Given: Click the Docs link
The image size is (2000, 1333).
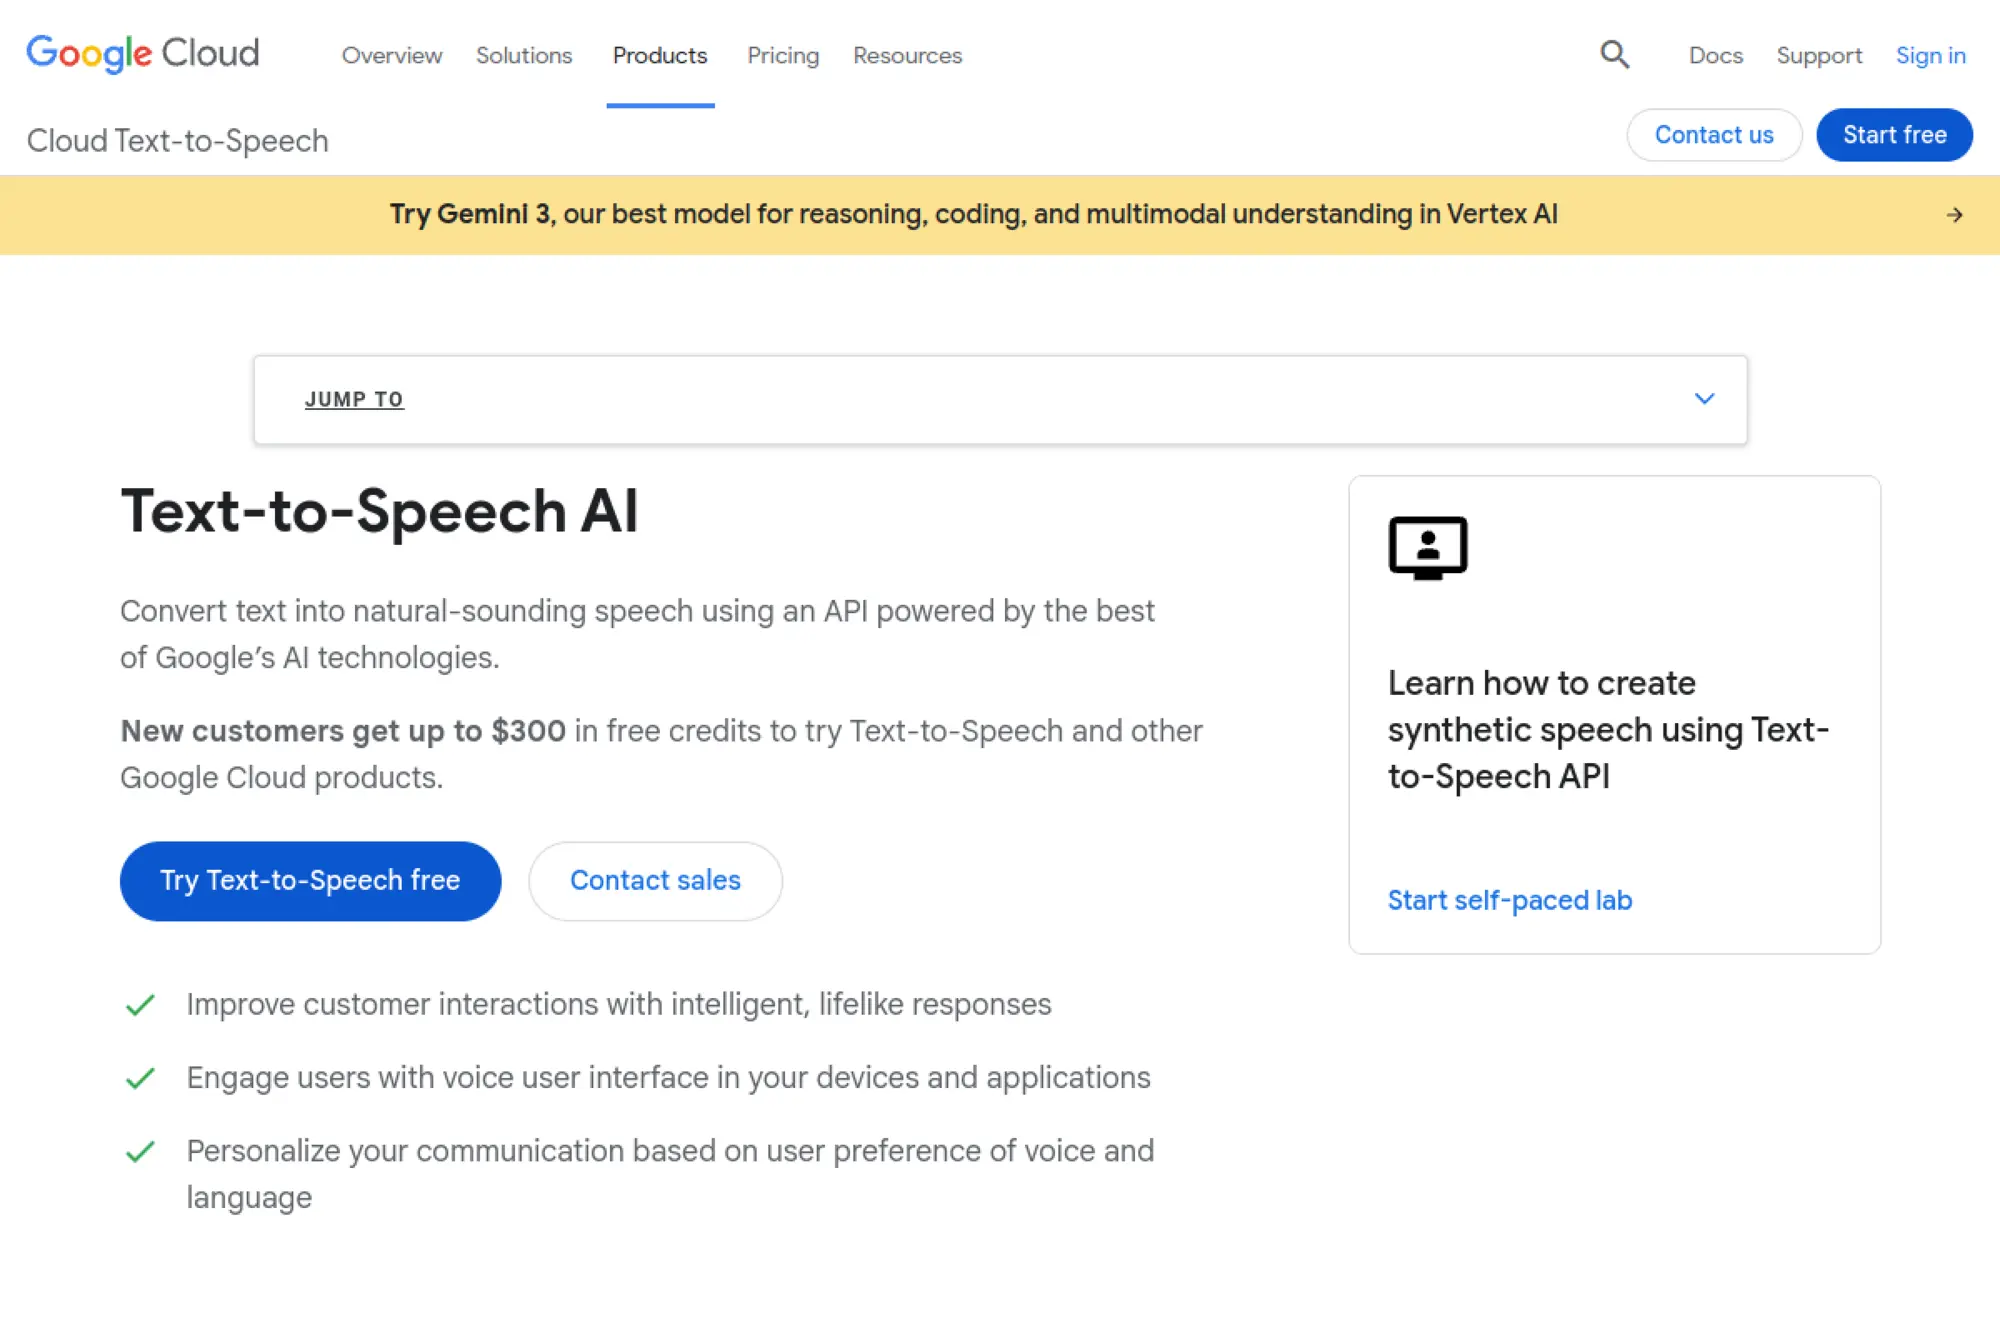Looking at the screenshot, I should pyautogui.click(x=1715, y=56).
